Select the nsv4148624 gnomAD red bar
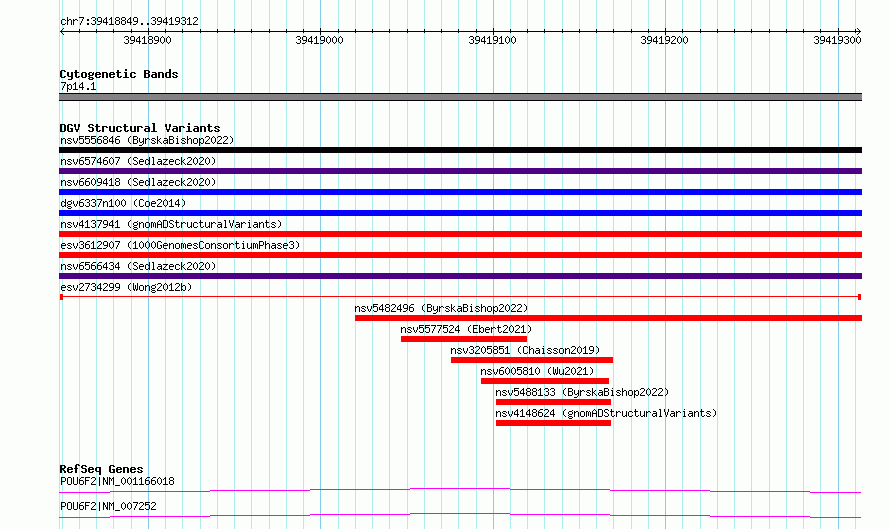This screenshot has height=529, width=890. click(553, 423)
